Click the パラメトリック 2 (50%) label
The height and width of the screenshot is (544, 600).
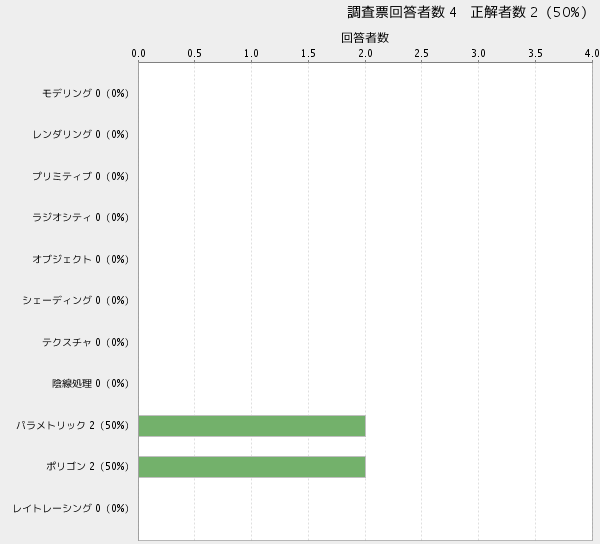72,425
